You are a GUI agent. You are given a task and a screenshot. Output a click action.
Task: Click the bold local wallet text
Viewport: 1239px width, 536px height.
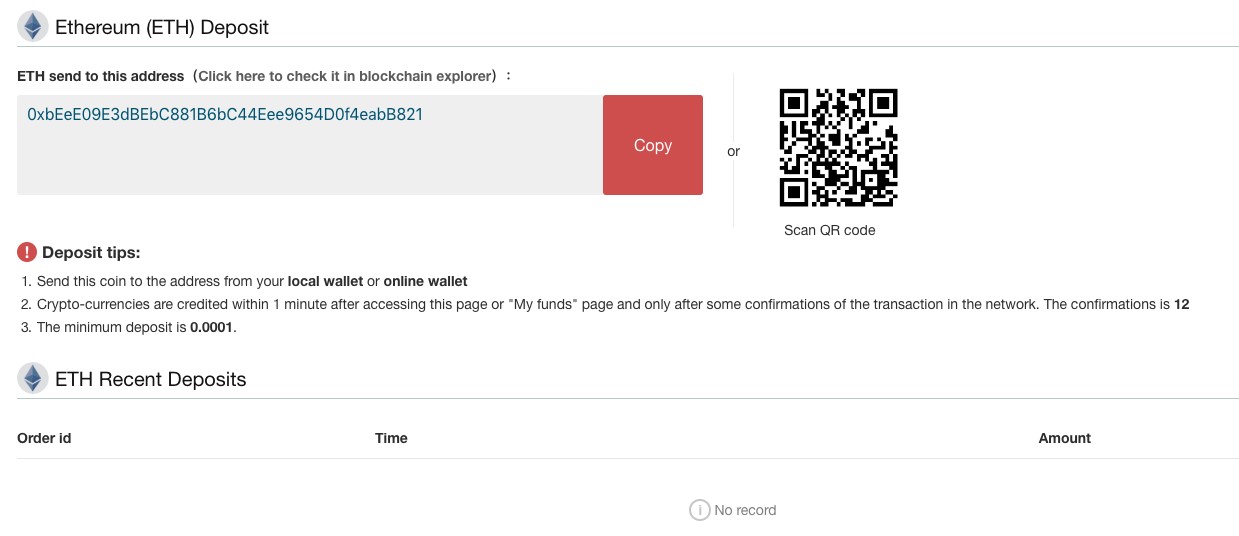coord(325,281)
